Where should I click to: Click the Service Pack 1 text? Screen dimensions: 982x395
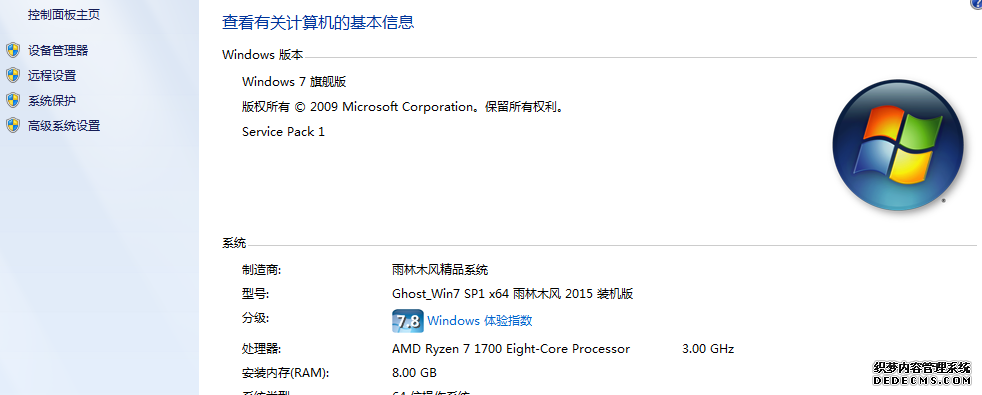point(283,131)
